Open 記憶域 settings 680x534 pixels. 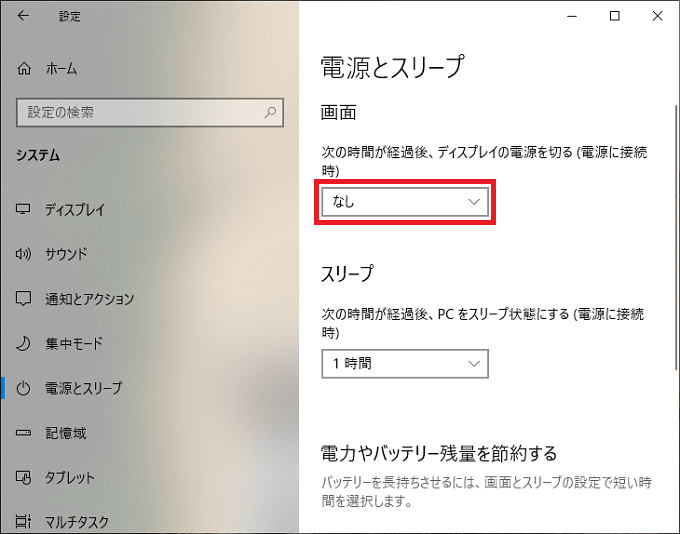pos(66,433)
